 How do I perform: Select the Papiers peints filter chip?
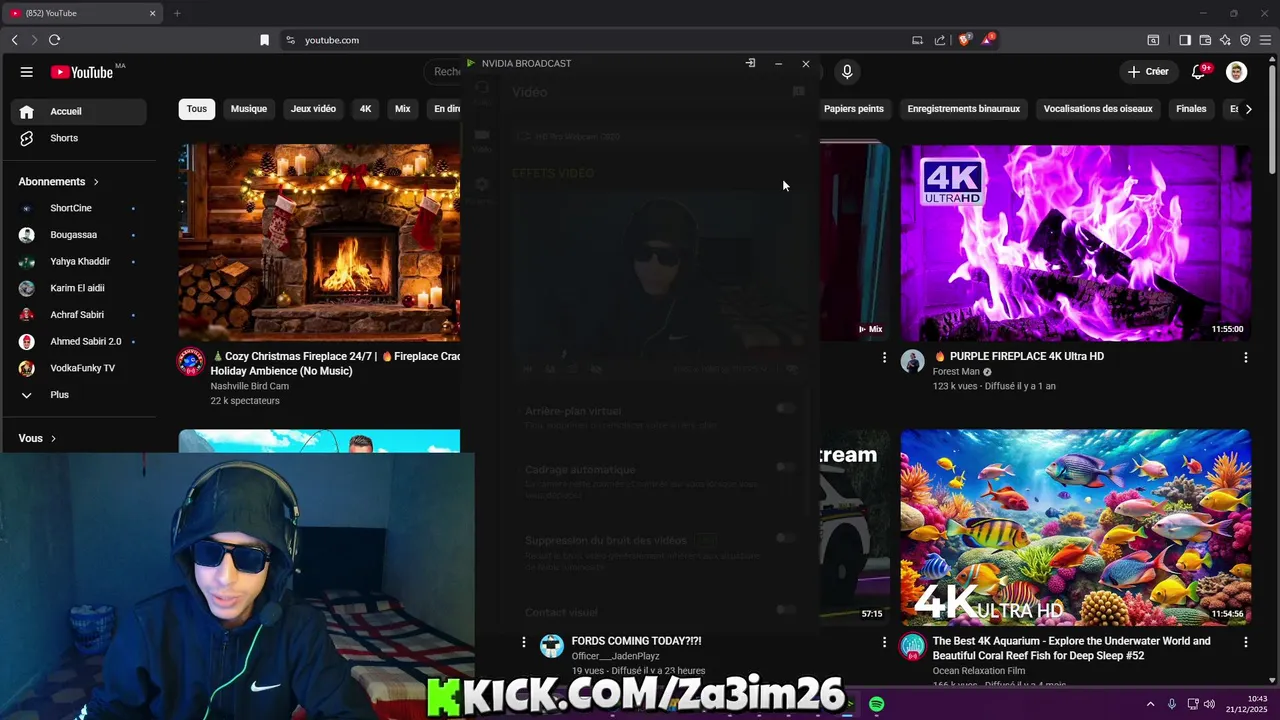click(x=854, y=109)
